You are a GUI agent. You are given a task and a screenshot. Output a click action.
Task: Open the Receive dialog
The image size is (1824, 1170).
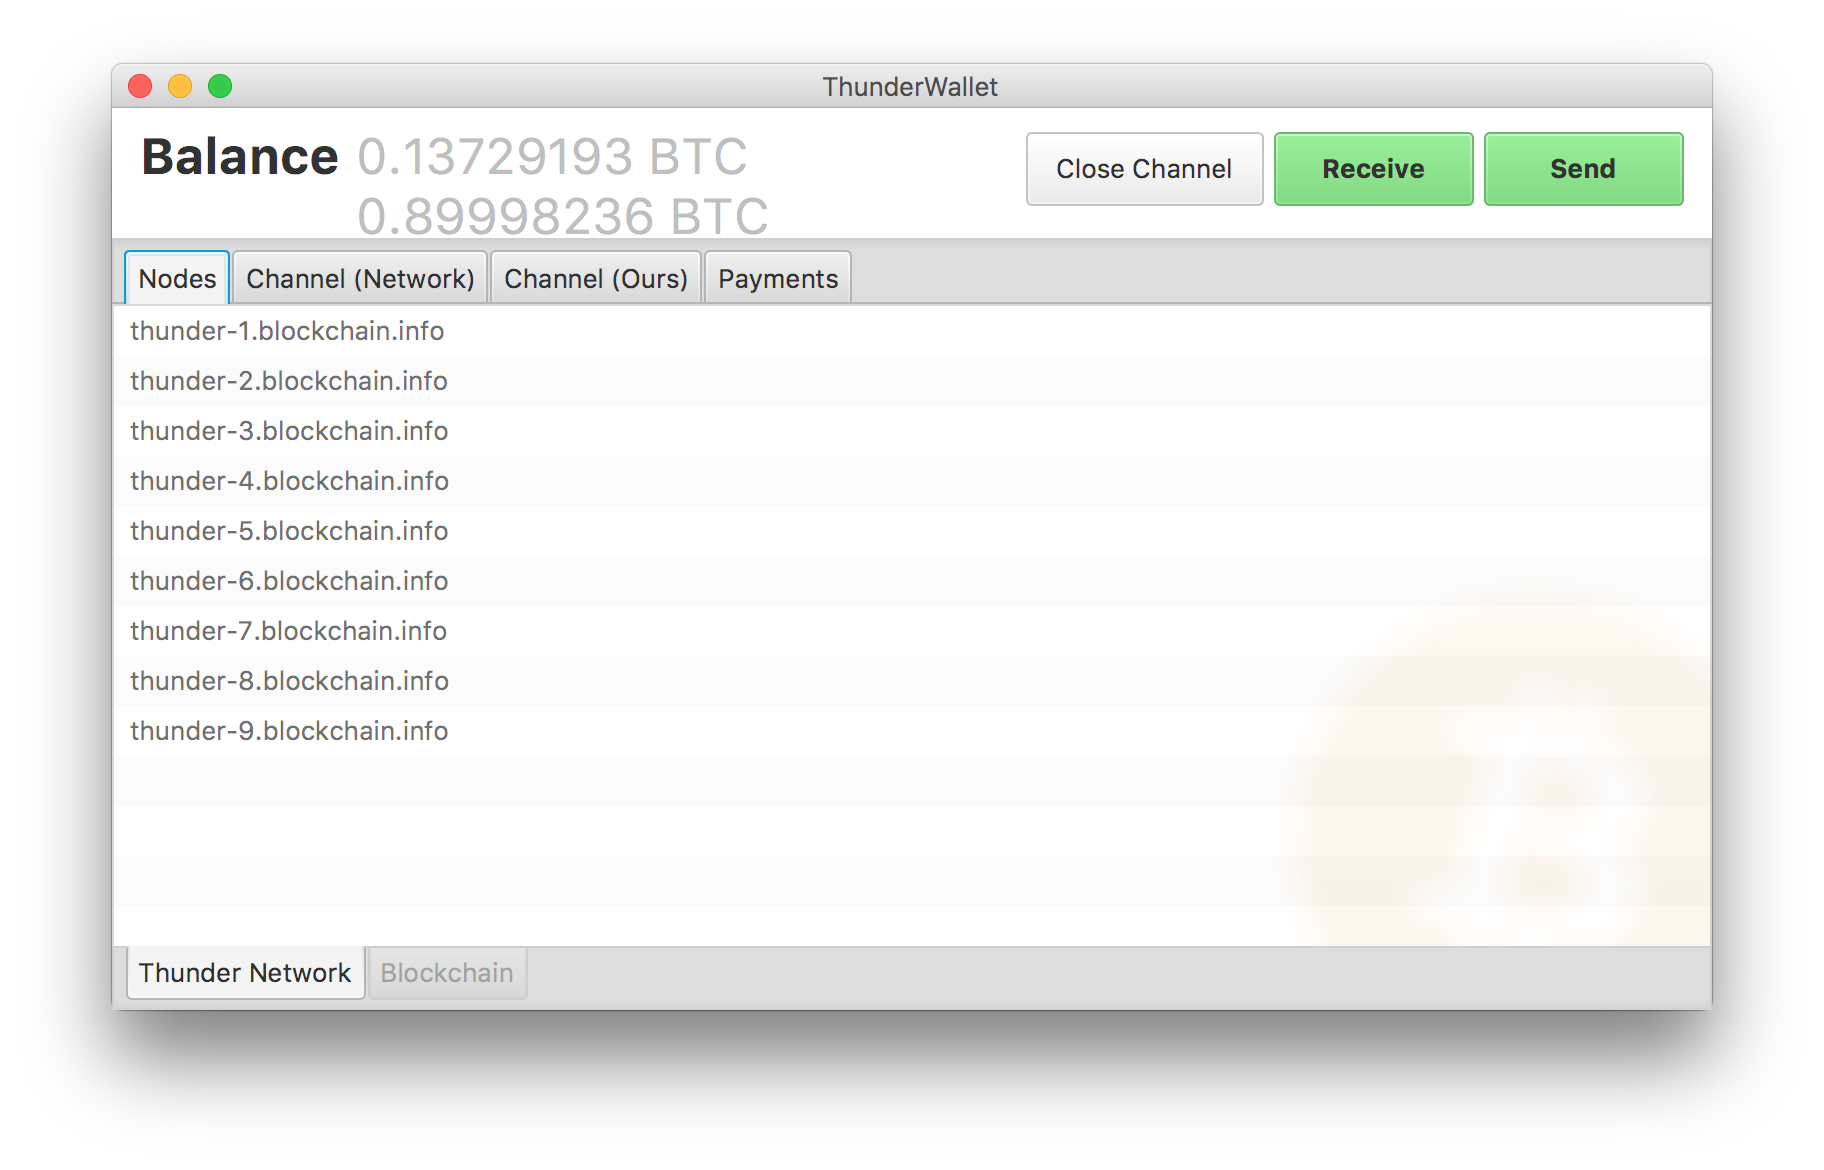(x=1373, y=169)
